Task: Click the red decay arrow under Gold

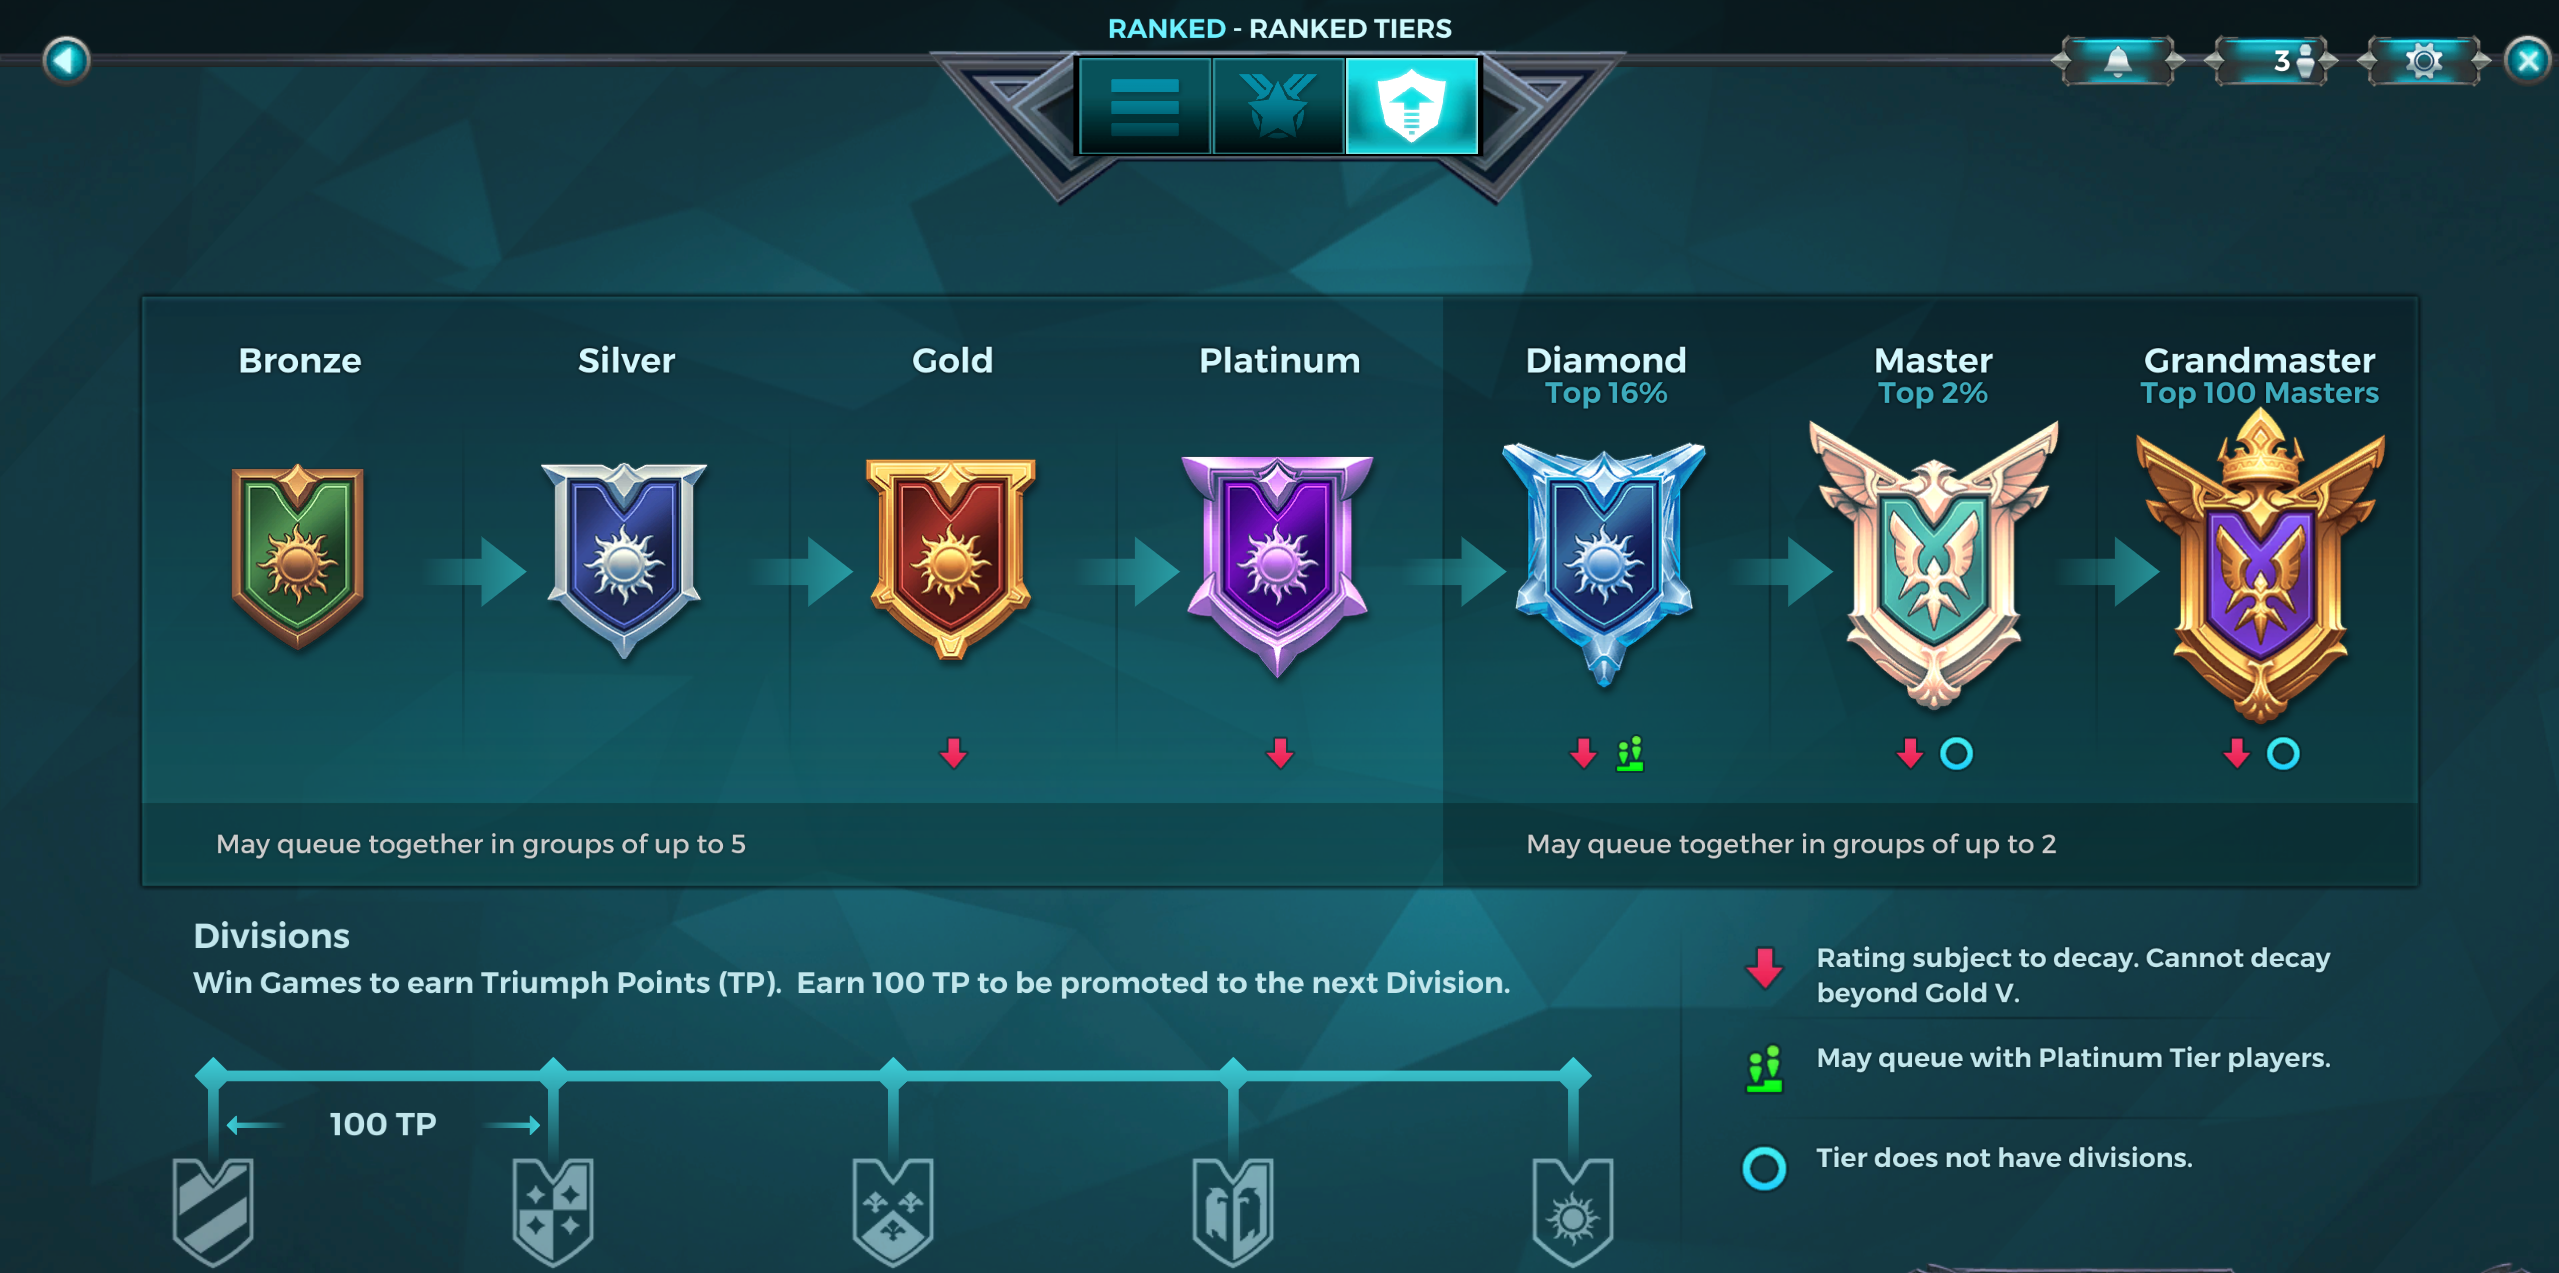Action: tap(953, 753)
